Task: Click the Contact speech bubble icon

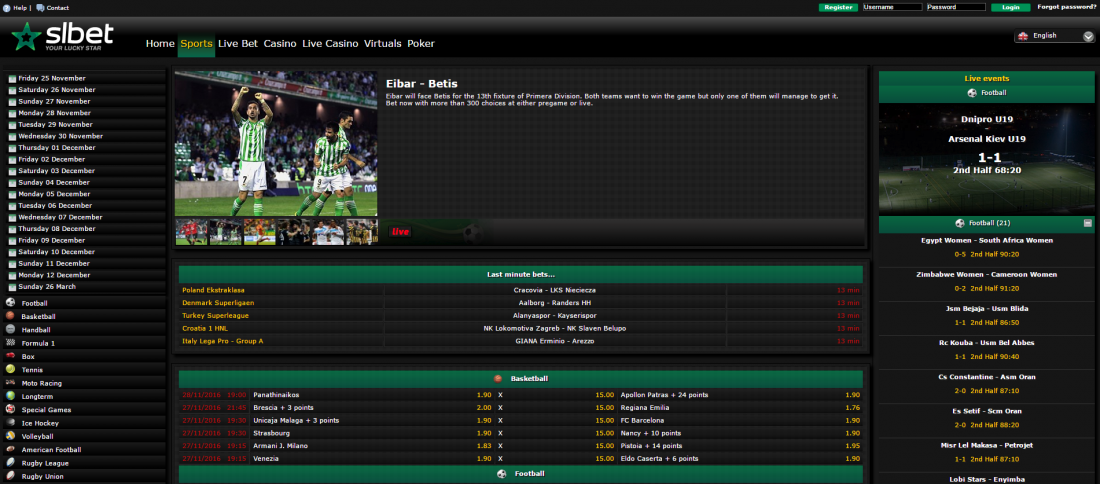Action: [40, 8]
